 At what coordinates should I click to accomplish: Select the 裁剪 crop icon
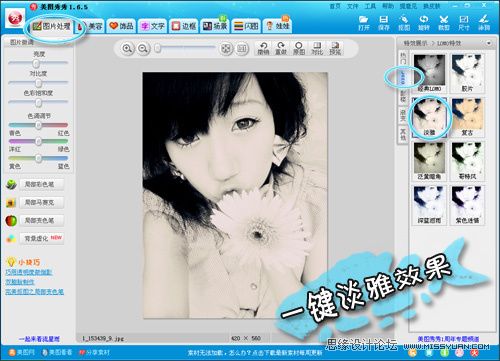(x=444, y=23)
